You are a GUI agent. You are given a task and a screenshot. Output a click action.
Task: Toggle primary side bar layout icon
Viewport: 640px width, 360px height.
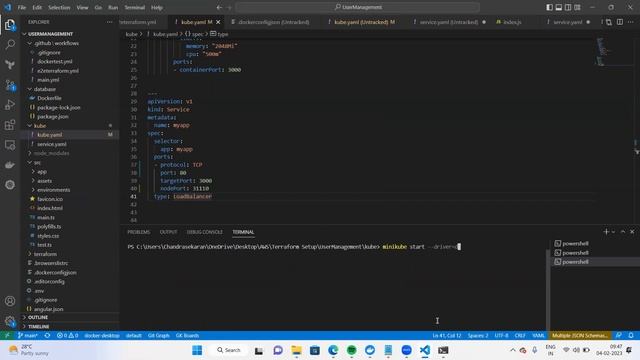(x=549, y=7)
